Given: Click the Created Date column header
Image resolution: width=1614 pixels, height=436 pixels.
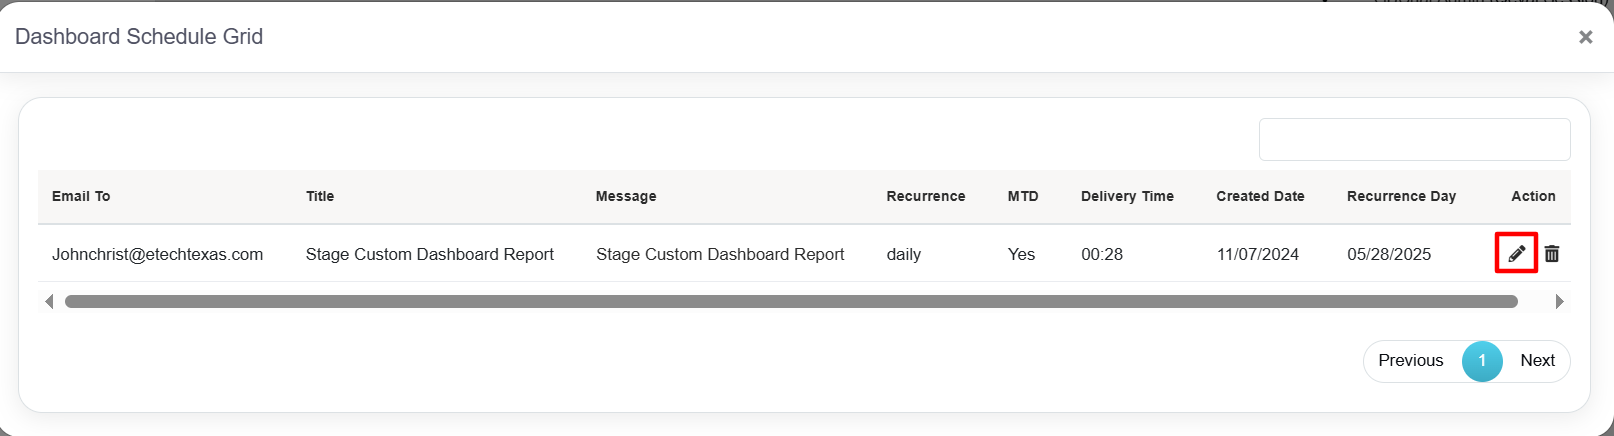Looking at the screenshot, I should tap(1260, 196).
